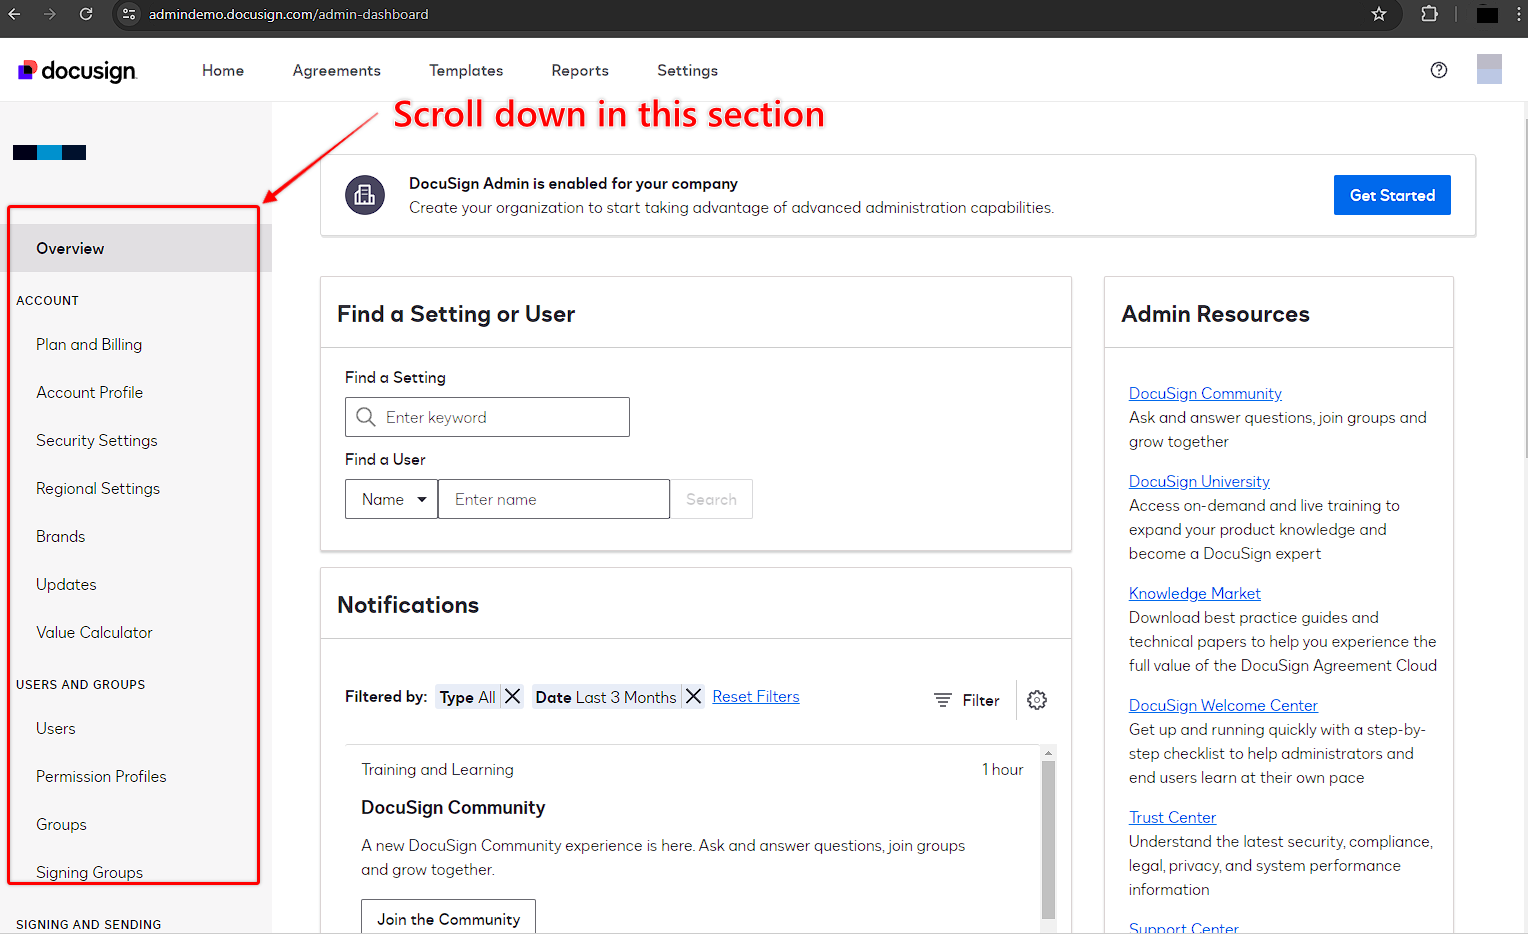
Task: Open browser extensions puzzle icon
Action: [x=1429, y=14]
